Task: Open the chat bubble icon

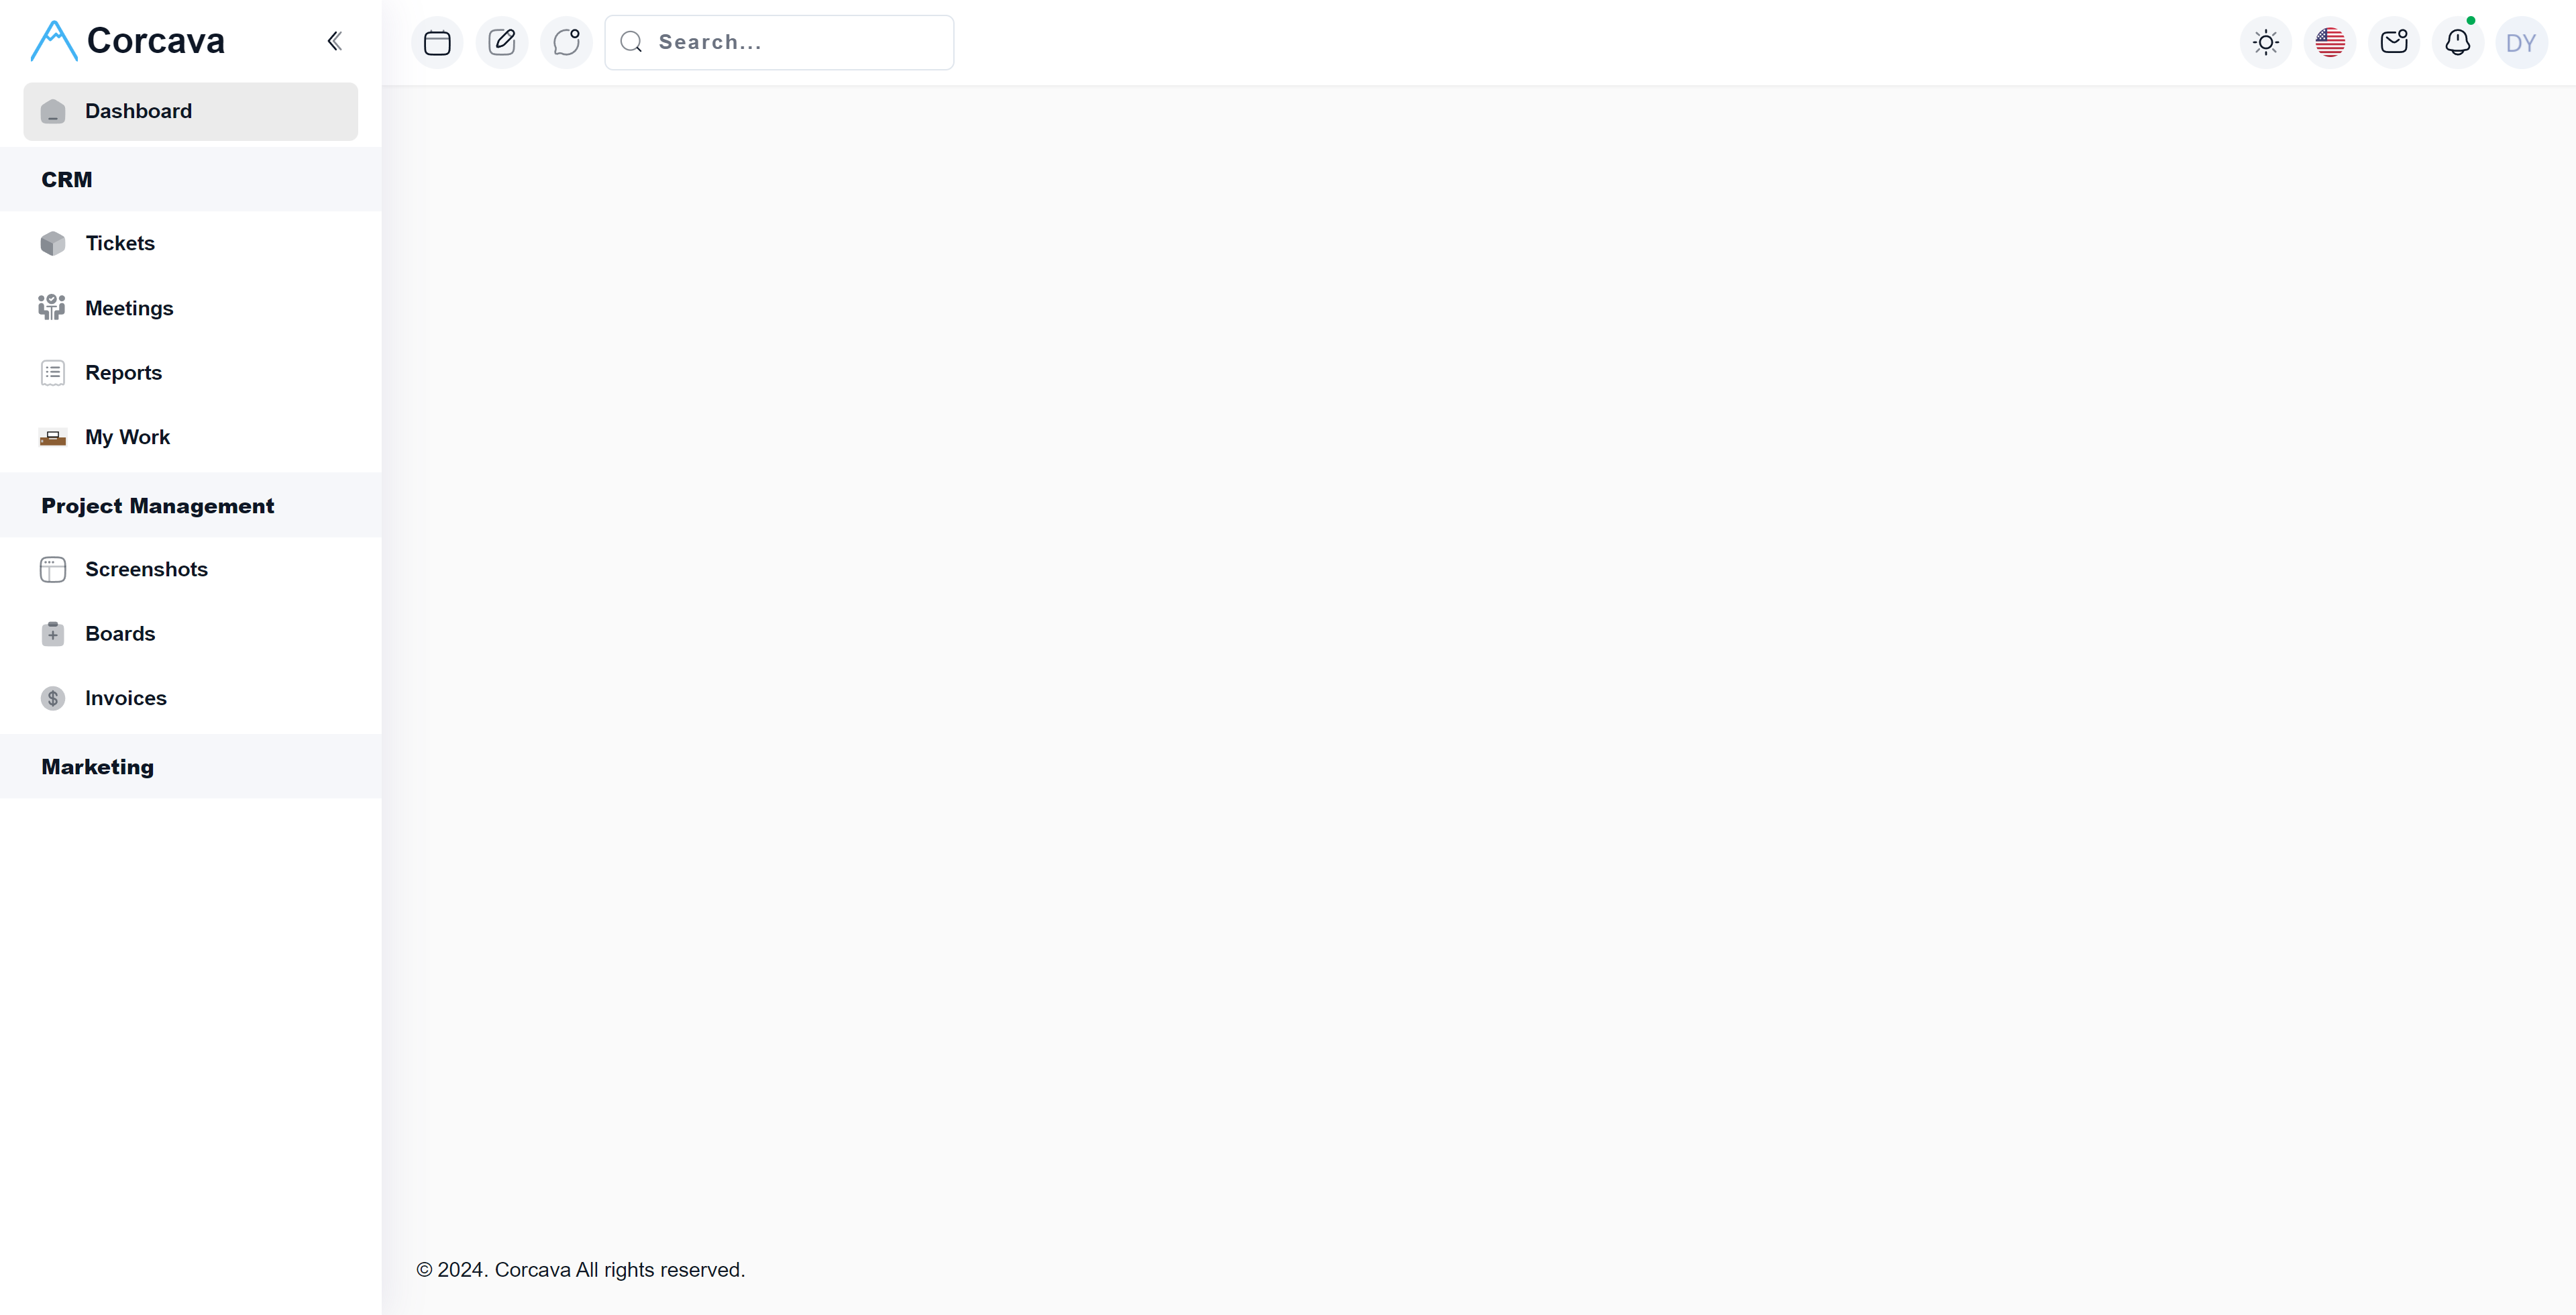Action: [x=566, y=43]
